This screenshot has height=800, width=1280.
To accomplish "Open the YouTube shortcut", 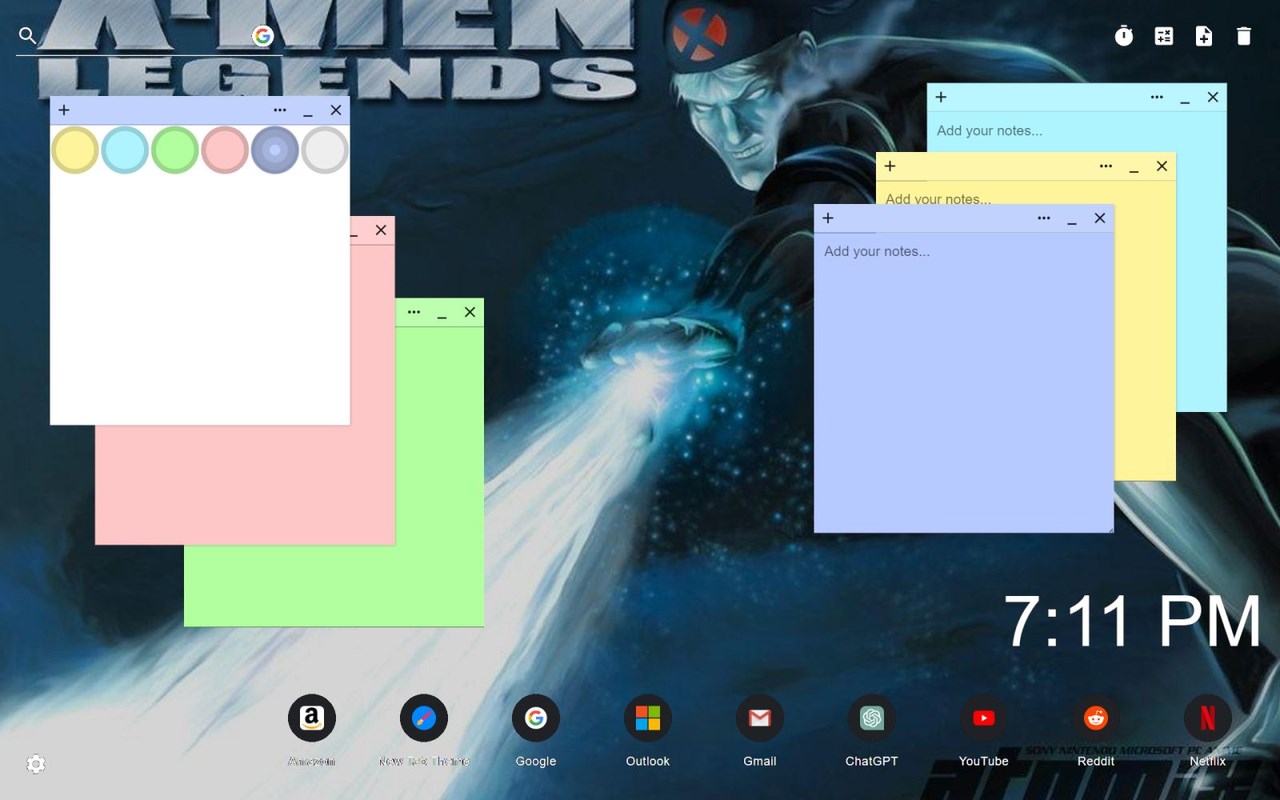I will pos(984,718).
